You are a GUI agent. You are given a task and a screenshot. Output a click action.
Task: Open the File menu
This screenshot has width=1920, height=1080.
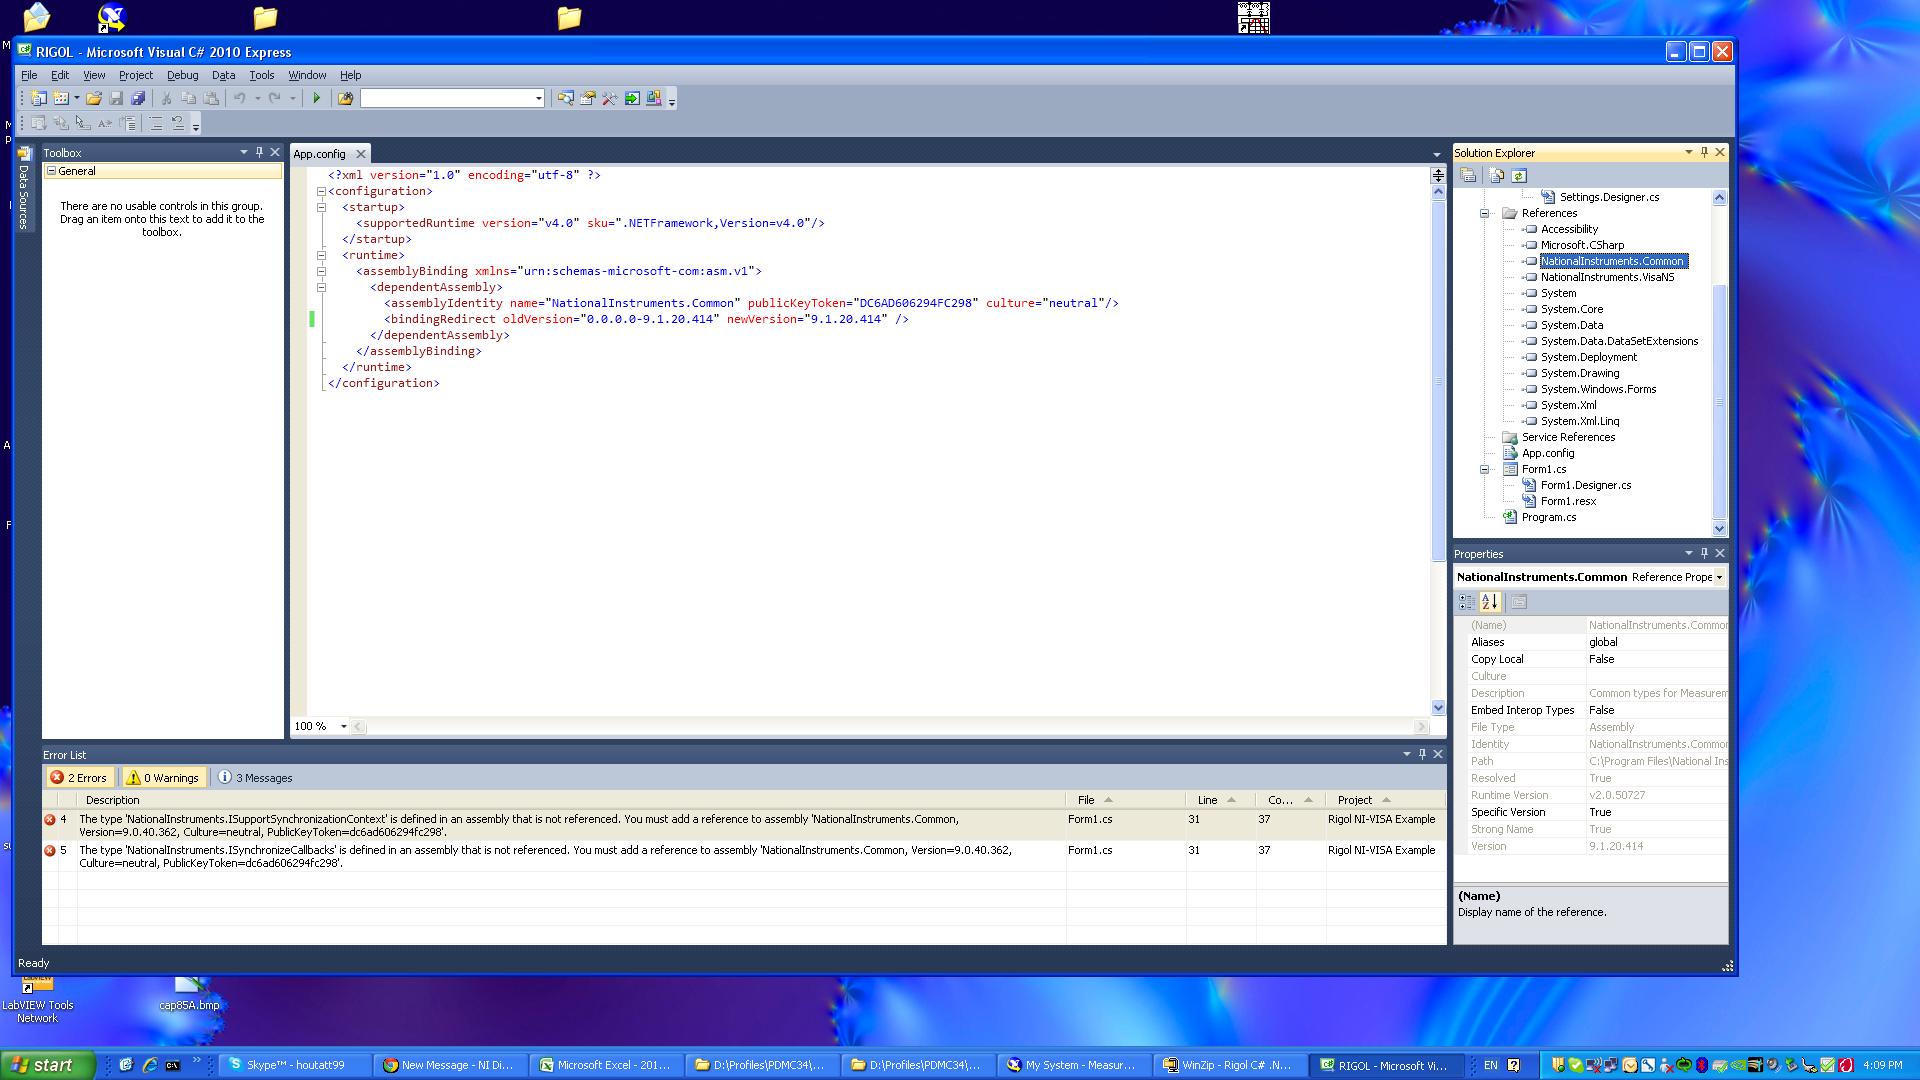29,75
